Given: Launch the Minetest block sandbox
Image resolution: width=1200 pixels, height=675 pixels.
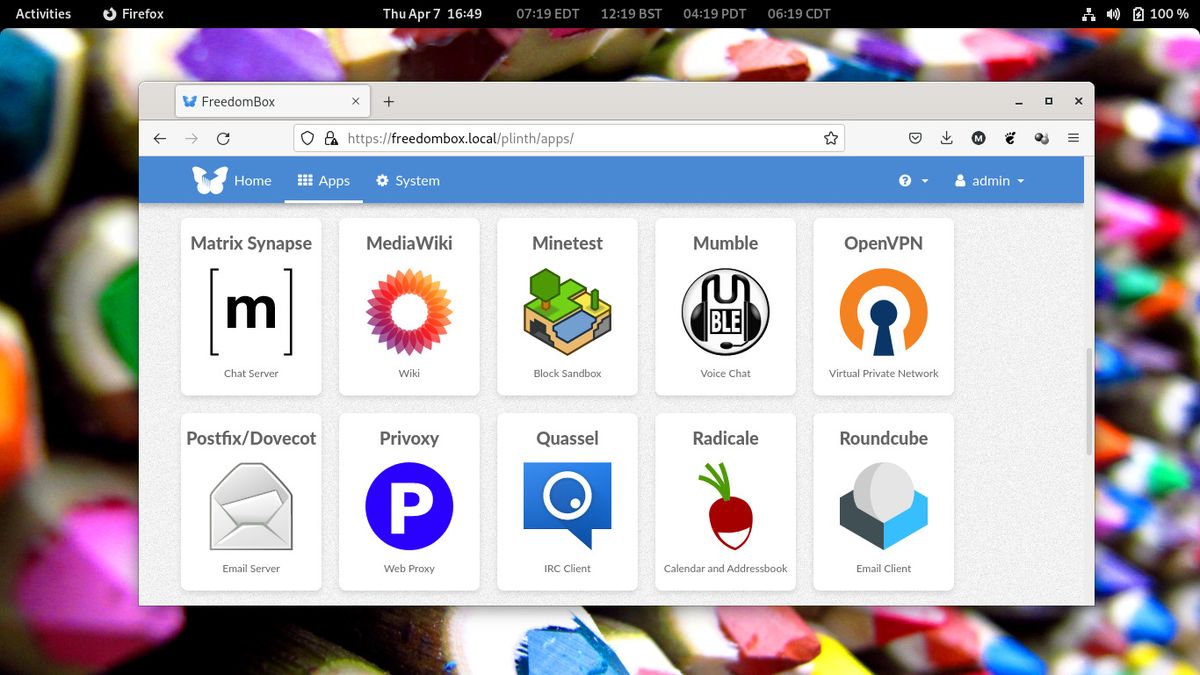Looking at the screenshot, I should click(566, 305).
